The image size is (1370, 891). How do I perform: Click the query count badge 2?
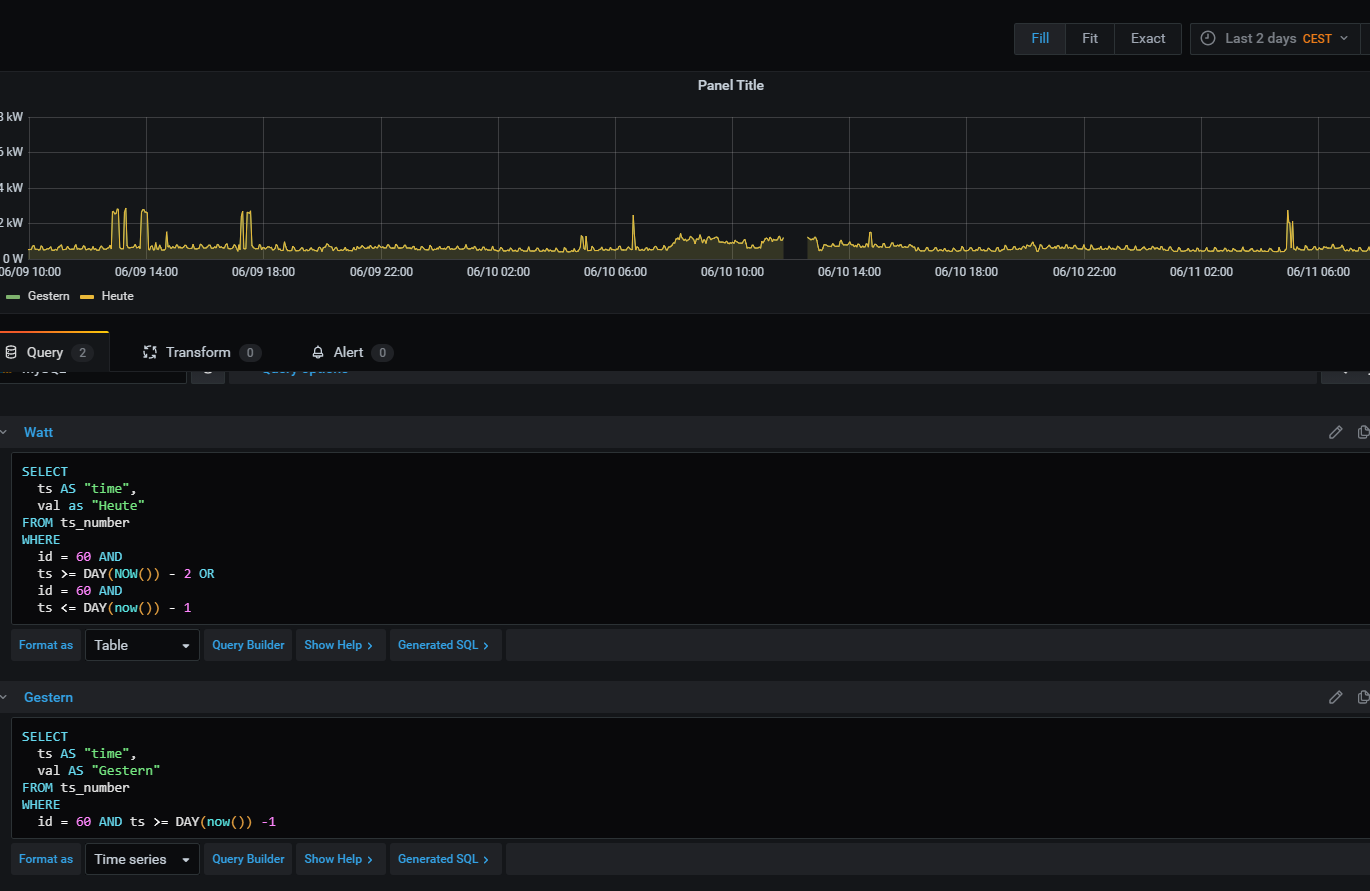[x=83, y=353]
